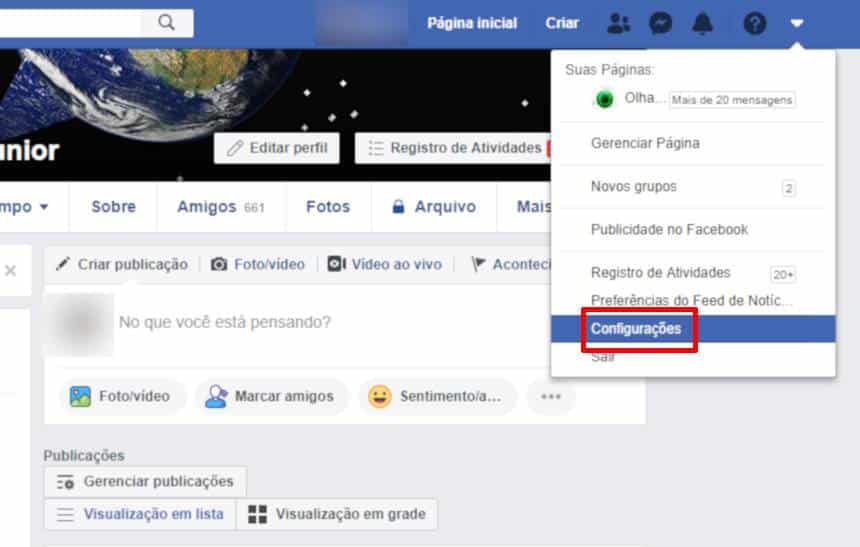Viewport: 860px width, 547px height.
Task: Click the Marcar amigos button
Action: click(x=270, y=396)
